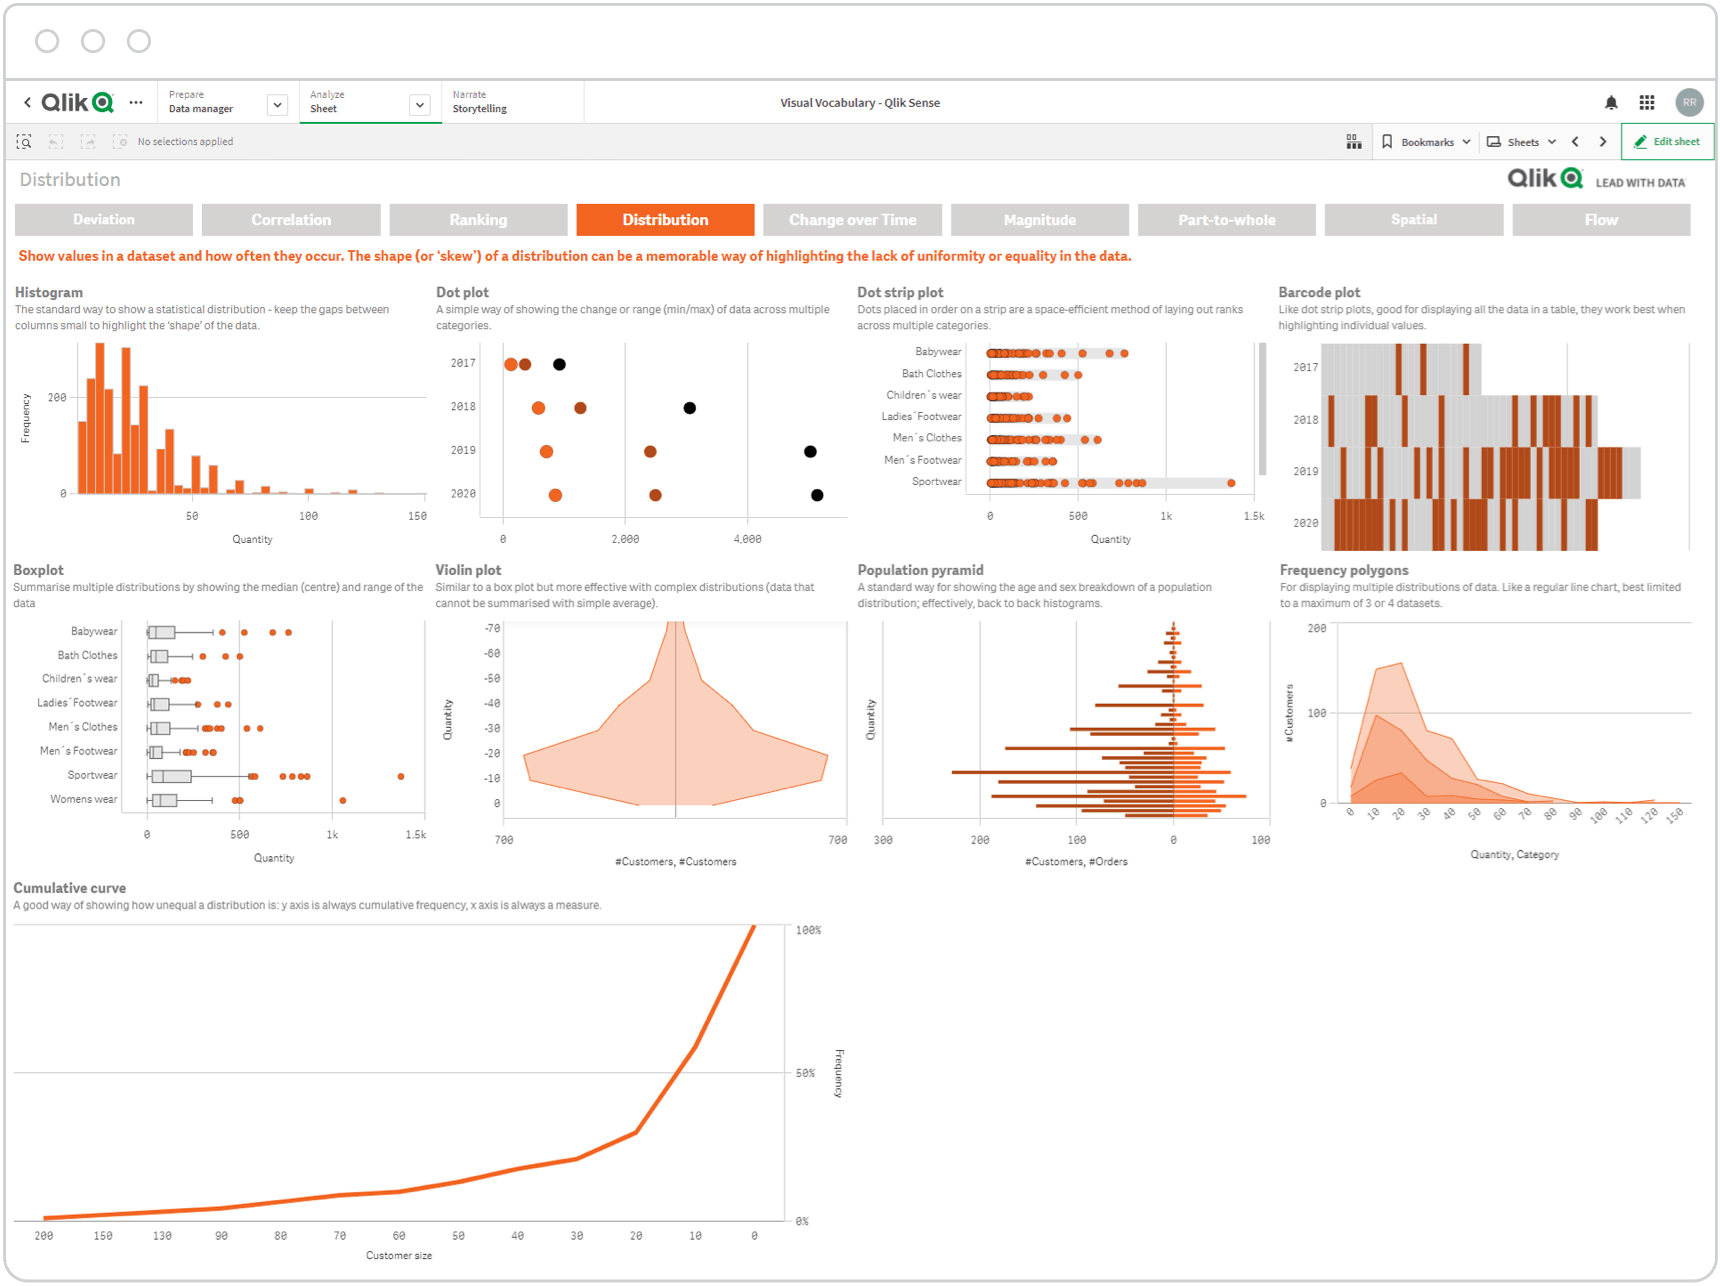The image size is (1720, 1286).
Task: Switch to the Correlation tab
Action: 291,219
